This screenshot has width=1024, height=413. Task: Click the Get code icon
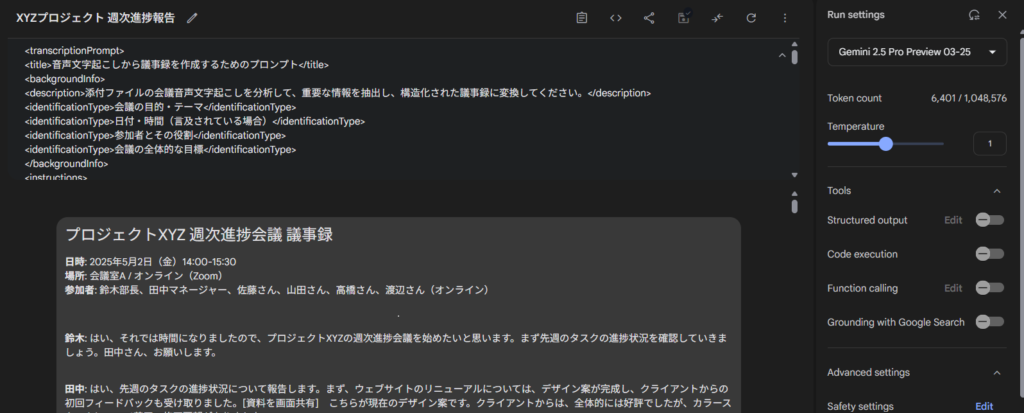[x=616, y=18]
